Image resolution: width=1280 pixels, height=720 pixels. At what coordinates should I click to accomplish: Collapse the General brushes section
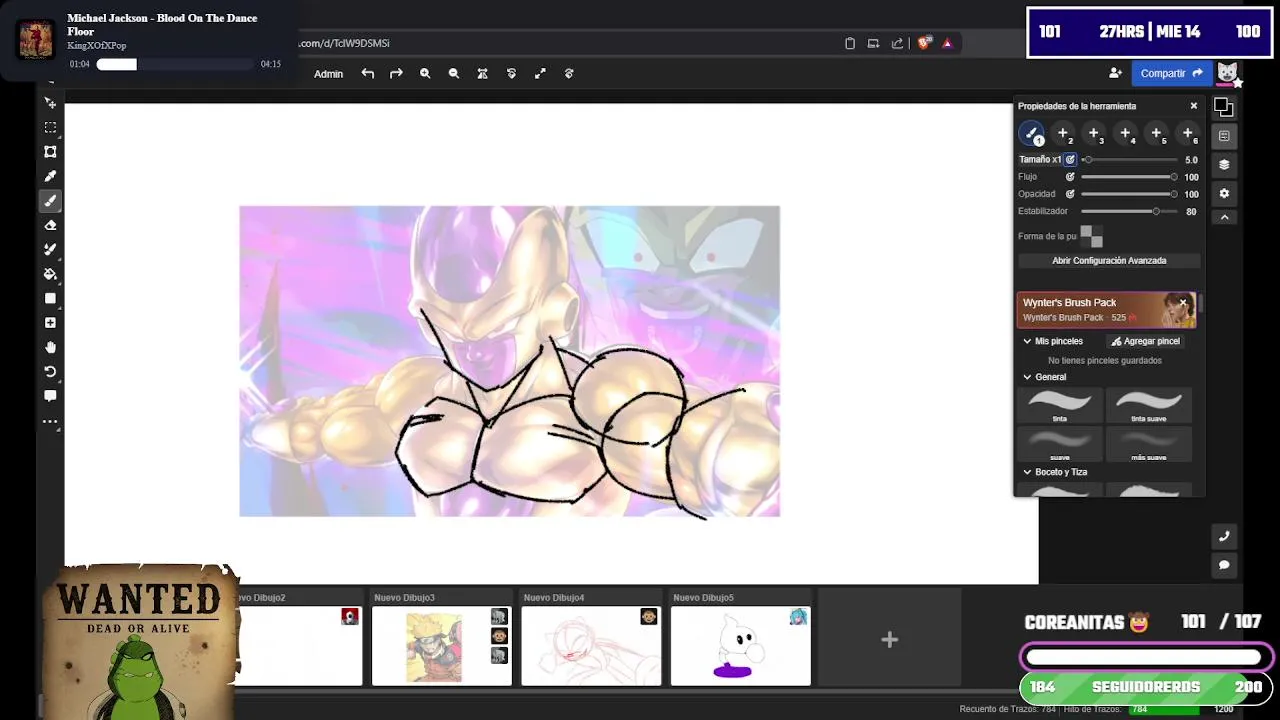[x=1027, y=377]
